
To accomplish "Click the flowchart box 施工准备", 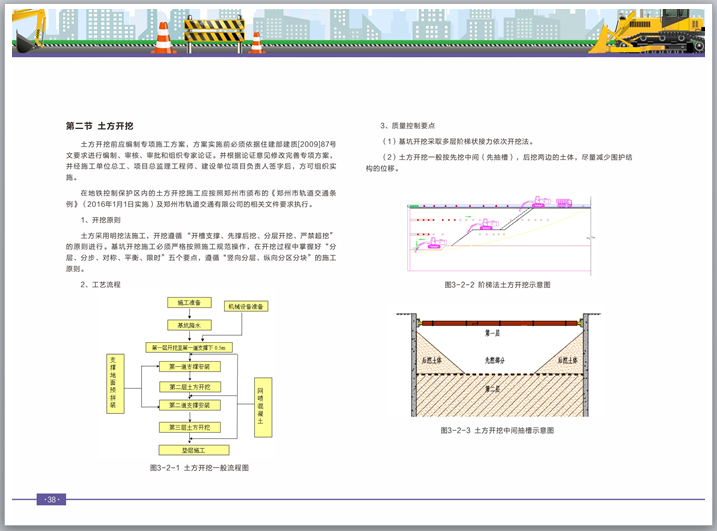I will coord(189,302).
